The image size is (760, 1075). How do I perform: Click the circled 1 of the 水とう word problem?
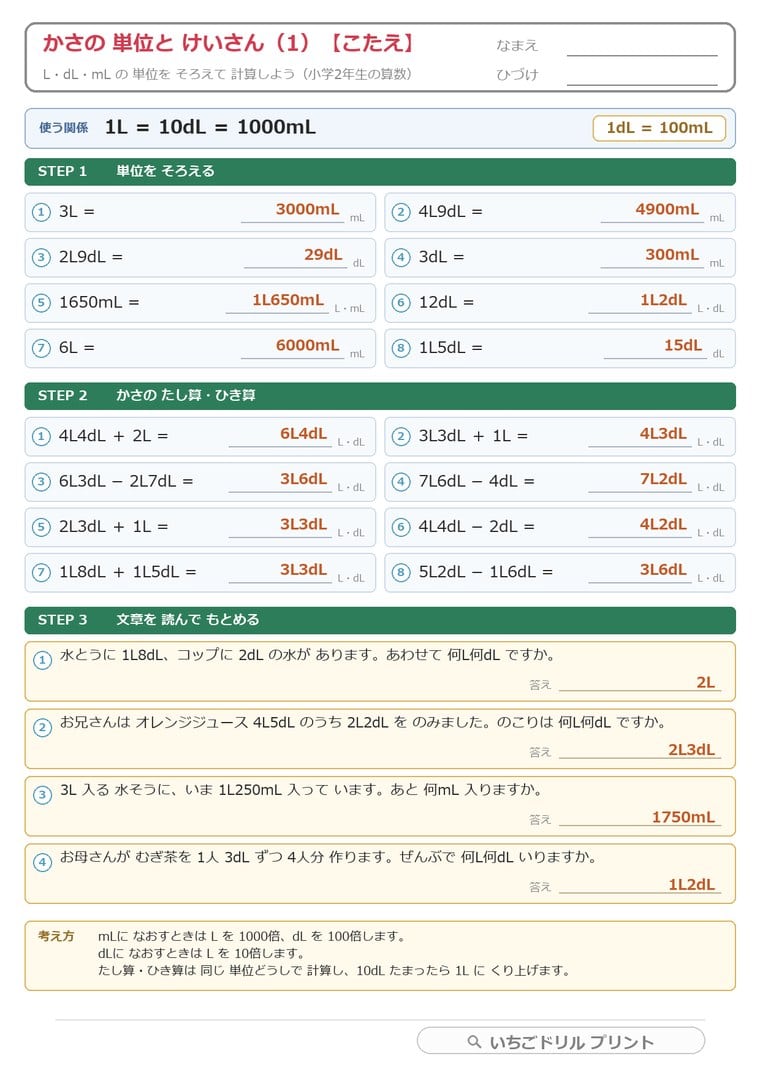coord(42,660)
